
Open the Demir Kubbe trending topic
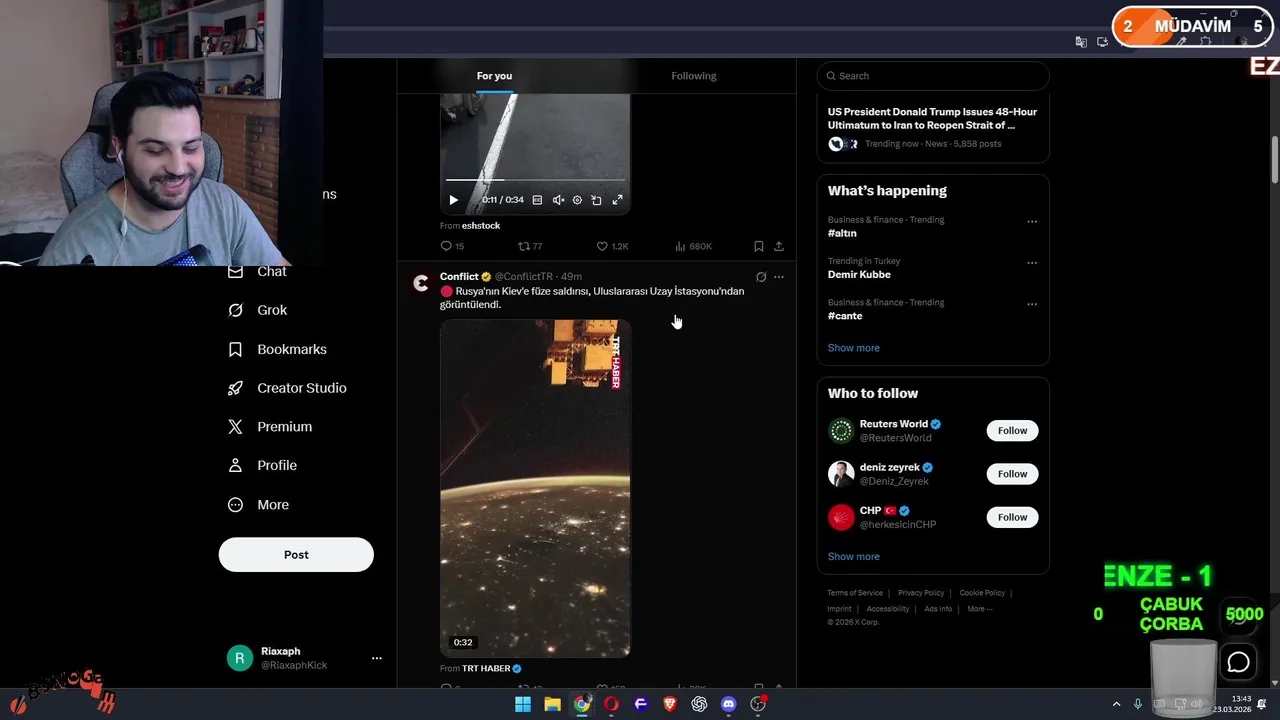[859, 275]
